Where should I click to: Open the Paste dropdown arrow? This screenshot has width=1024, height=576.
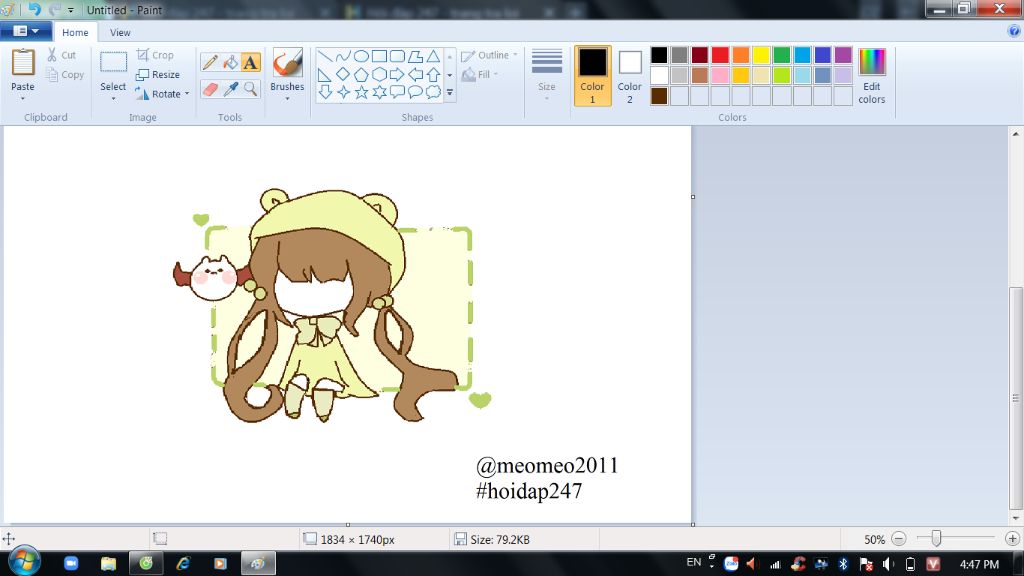point(23,99)
